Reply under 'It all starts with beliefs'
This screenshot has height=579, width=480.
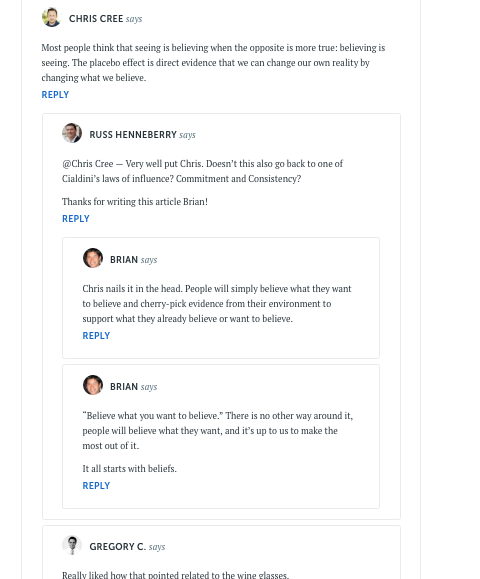pos(96,486)
